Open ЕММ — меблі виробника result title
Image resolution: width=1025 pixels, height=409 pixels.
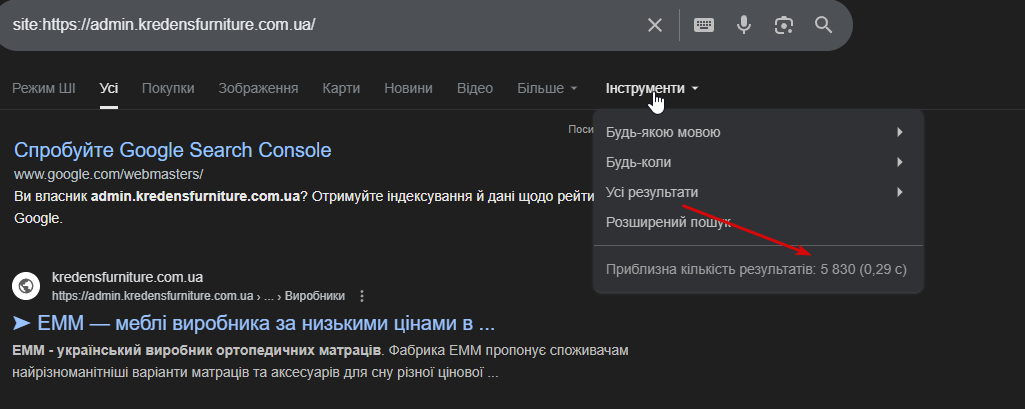254,323
